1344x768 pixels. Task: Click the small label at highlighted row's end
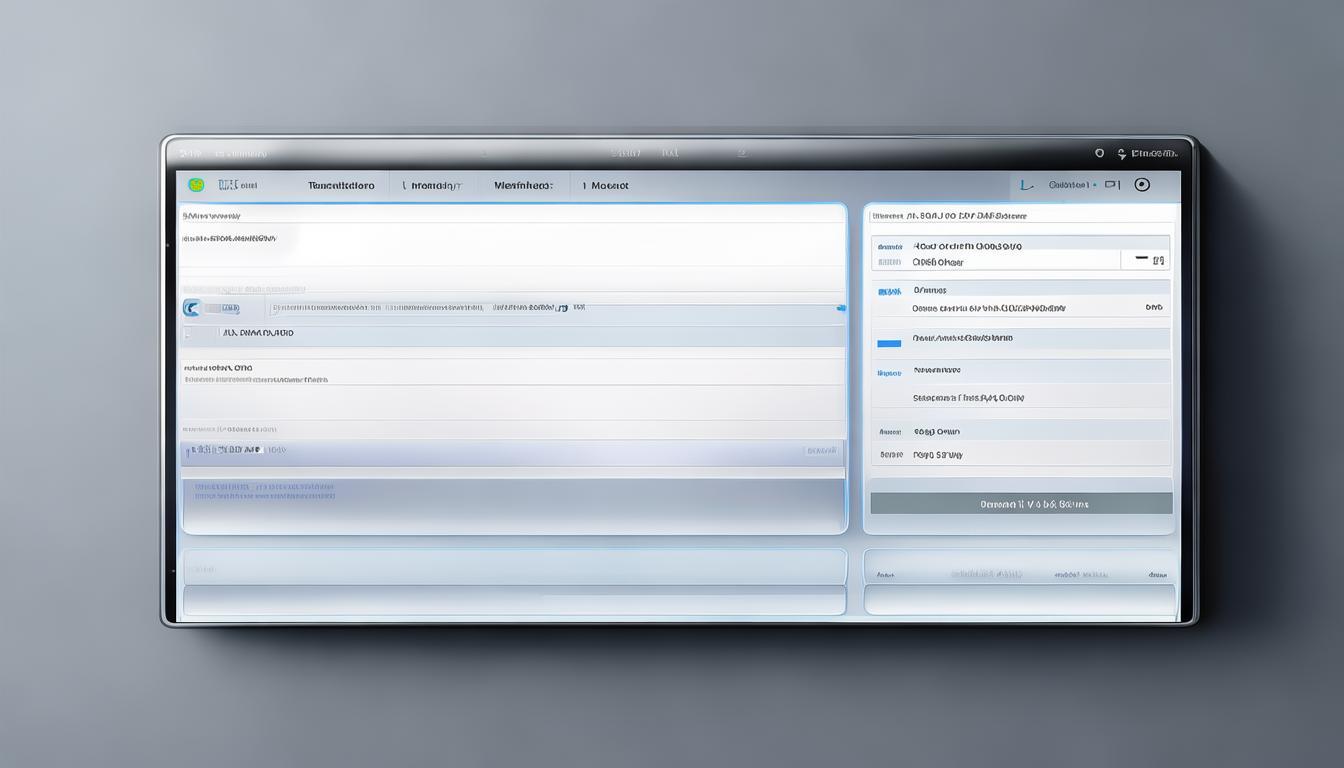tap(820, 451)
